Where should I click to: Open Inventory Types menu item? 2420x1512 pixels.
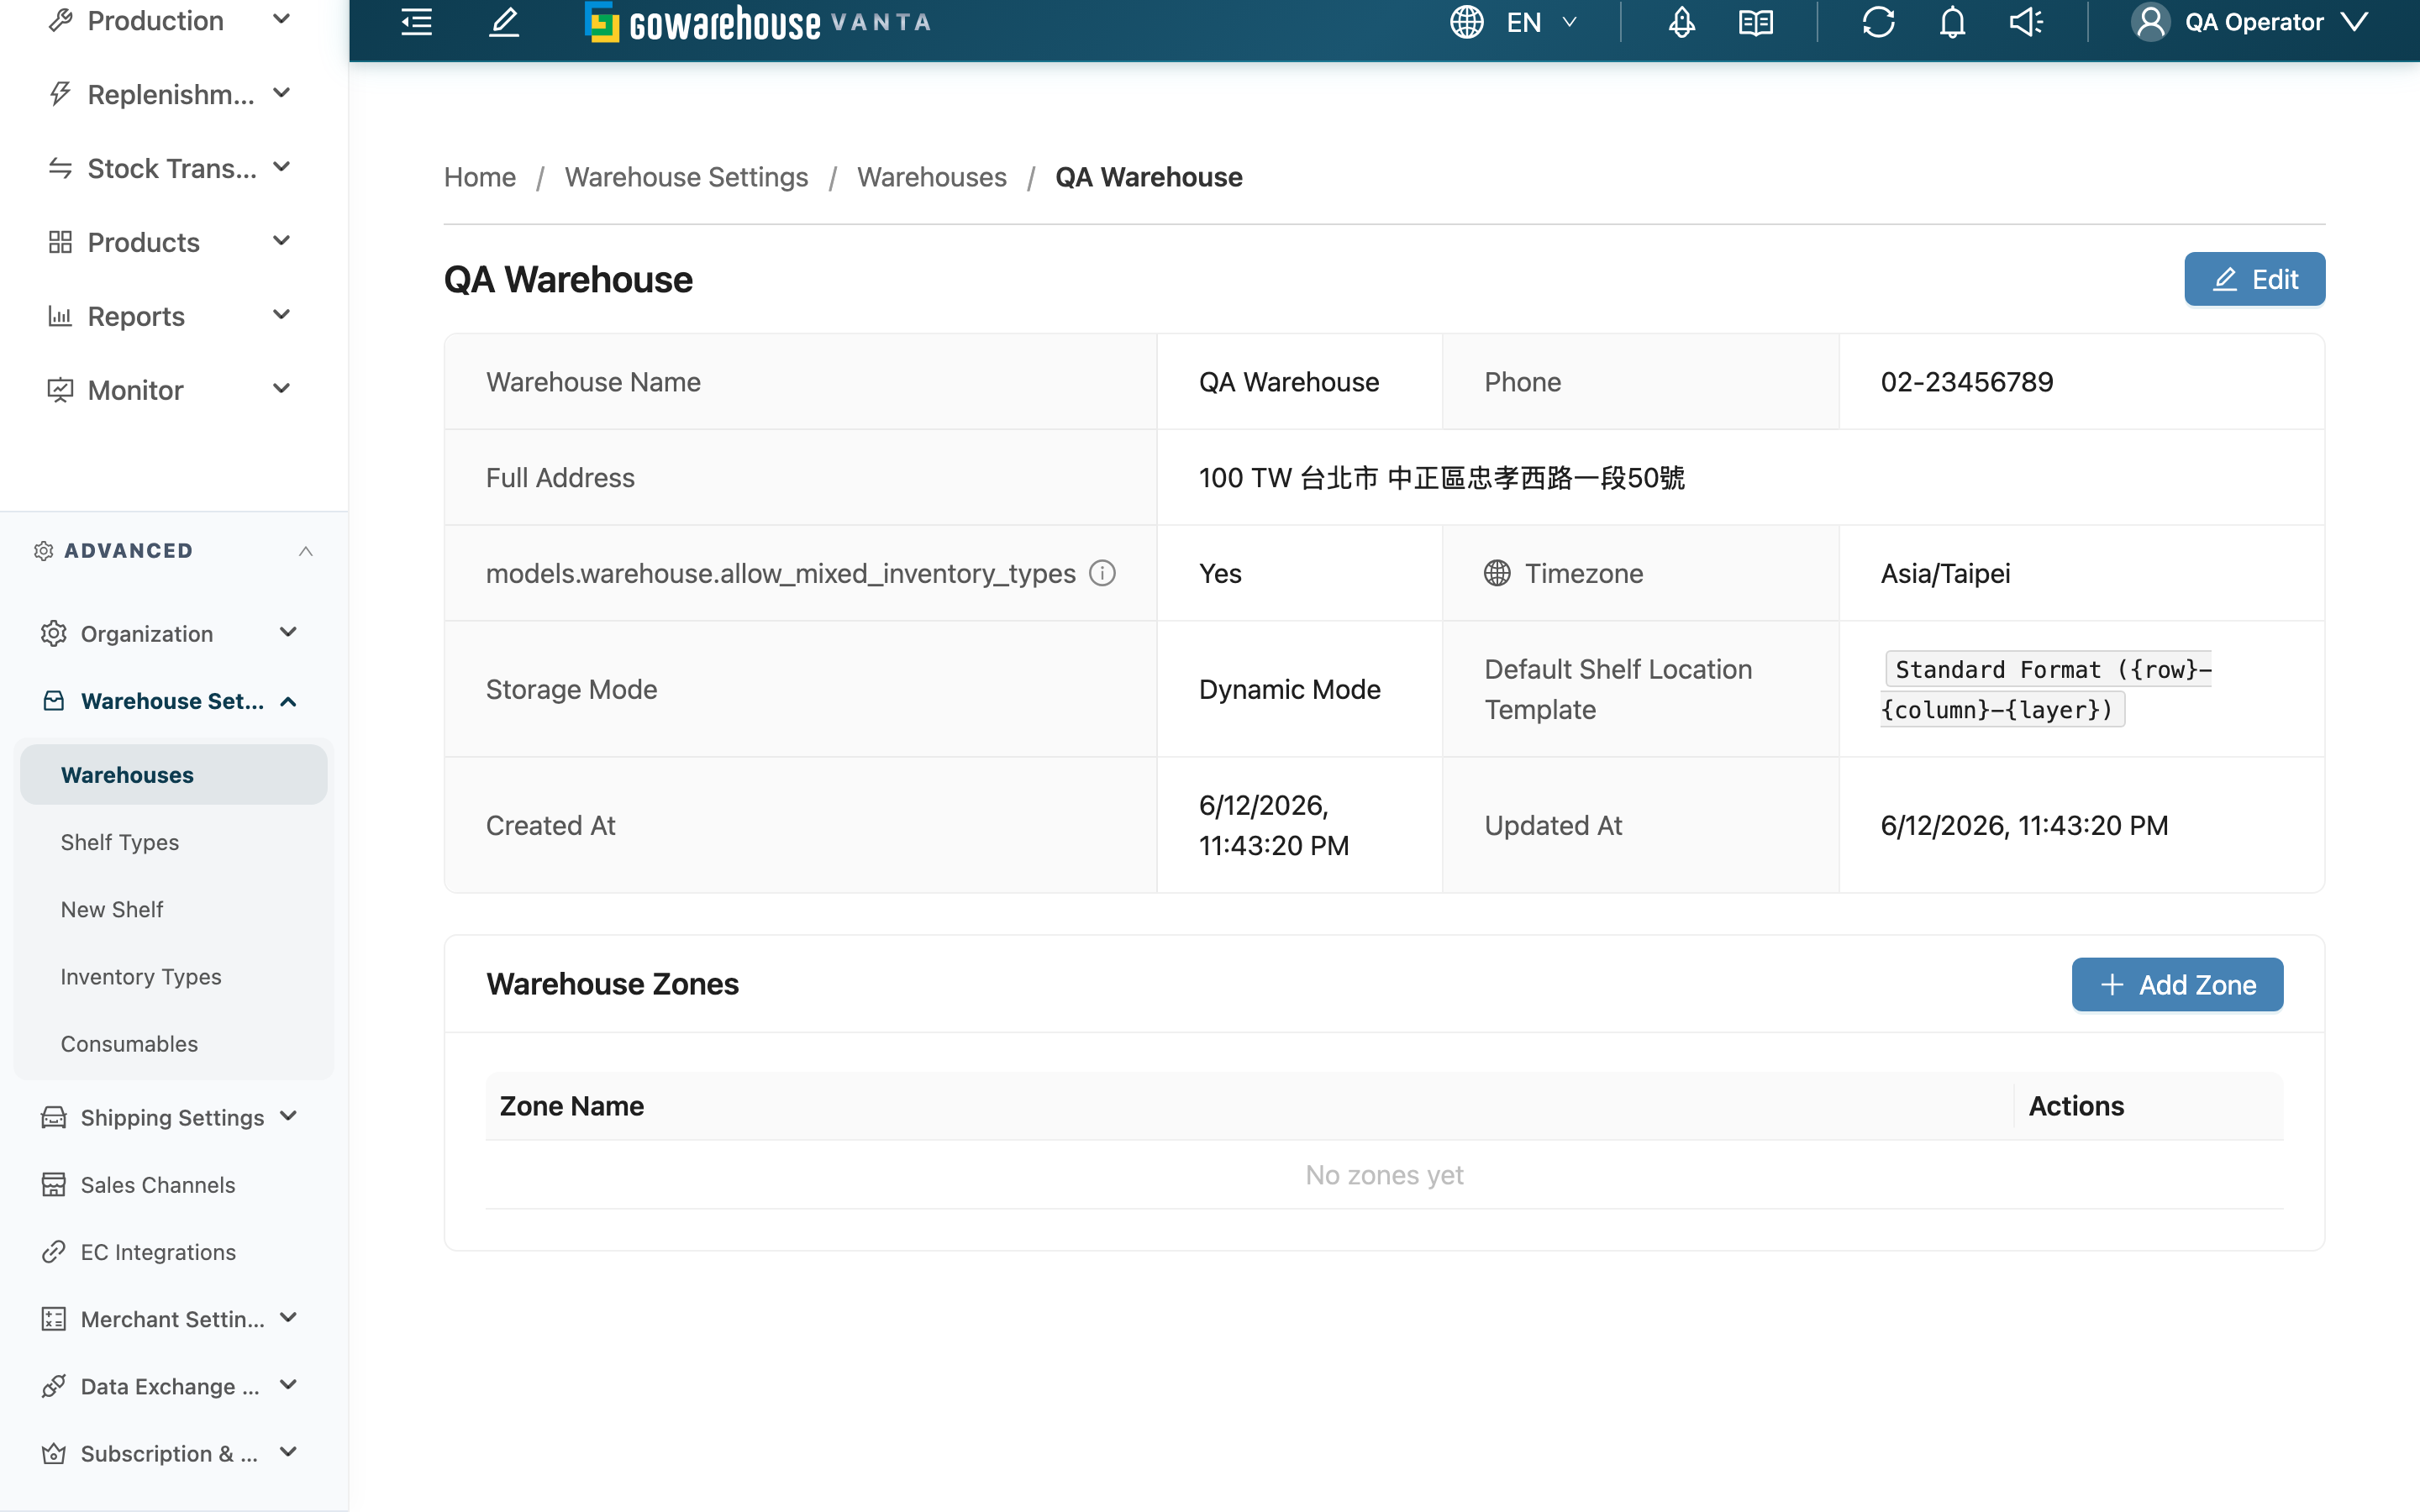174,976
